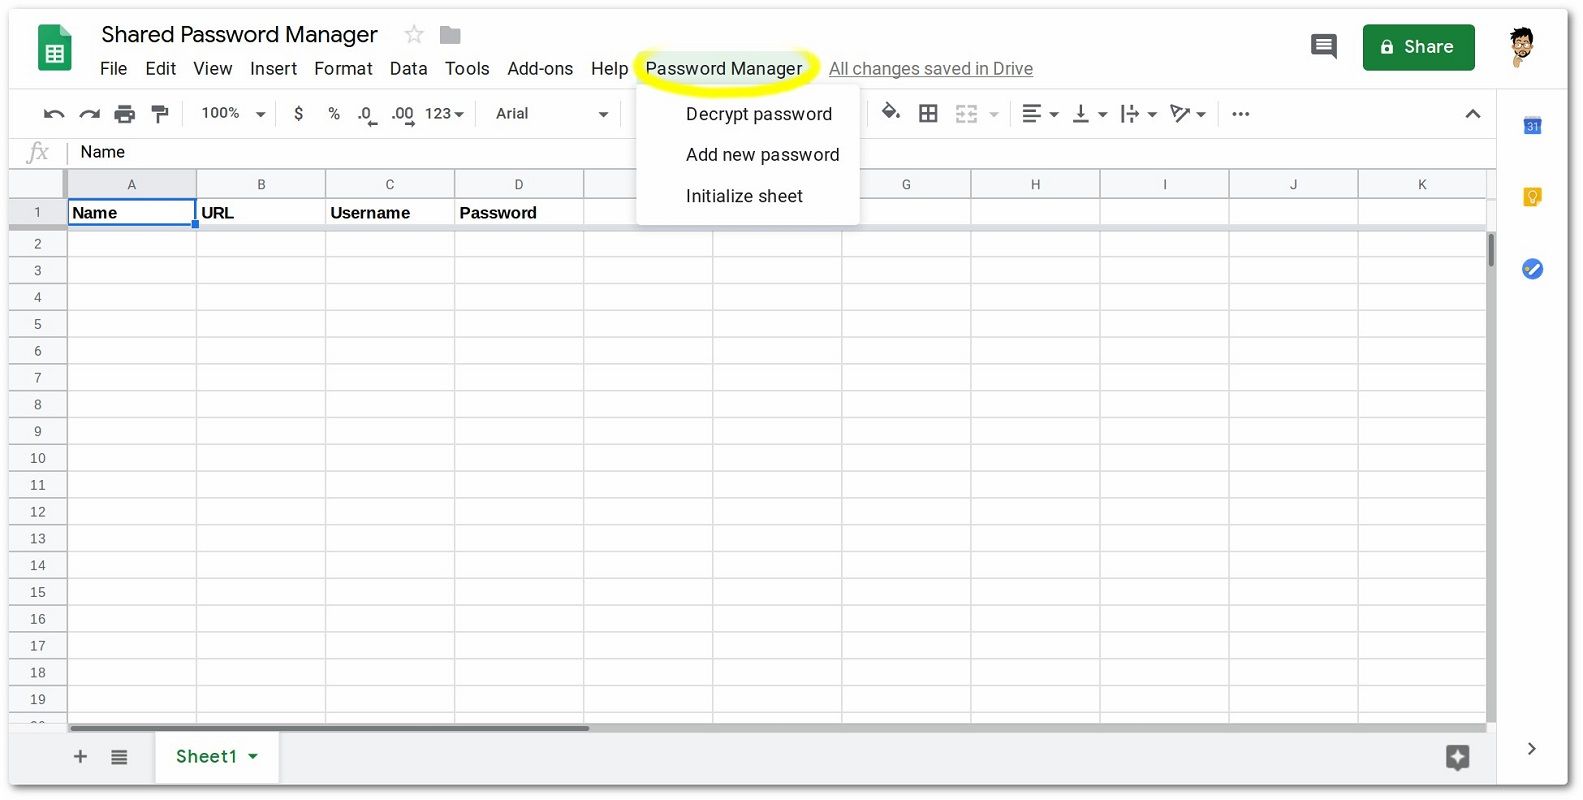Open the 123 number format dropdown
Viewport: 1583px width, 800px height.
[444, 114]
